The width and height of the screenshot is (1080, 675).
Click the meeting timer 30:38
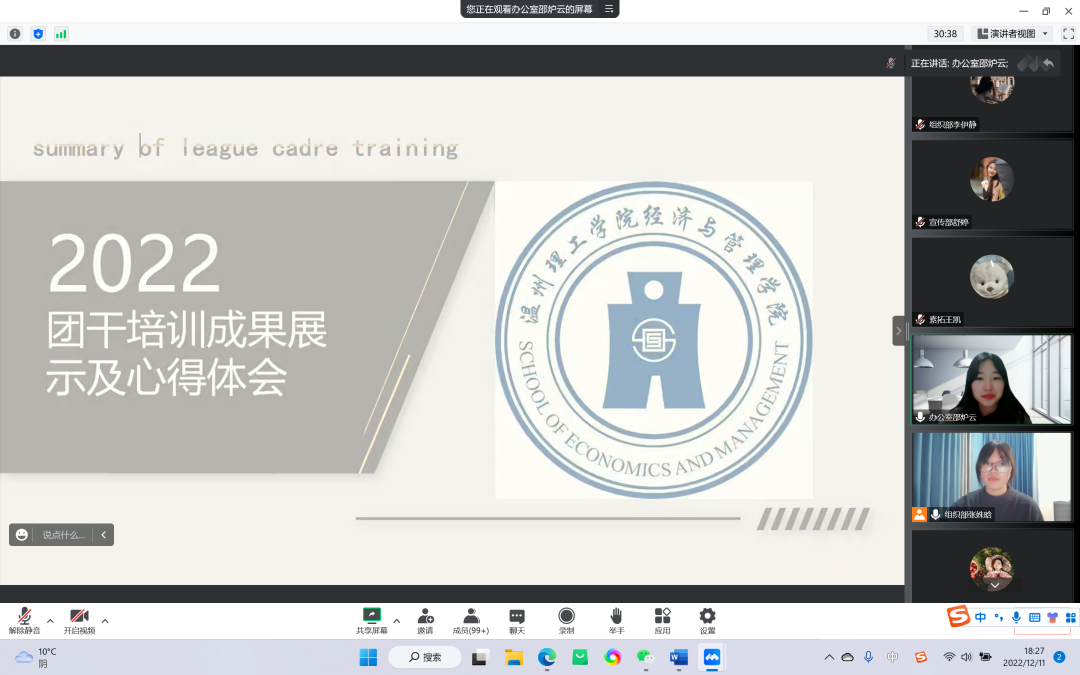(945, 34)
